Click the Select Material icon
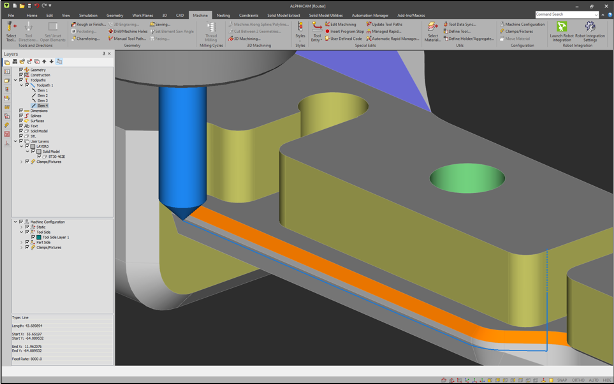The width and height of the screenshot is (614, 384). pos(433,31)
